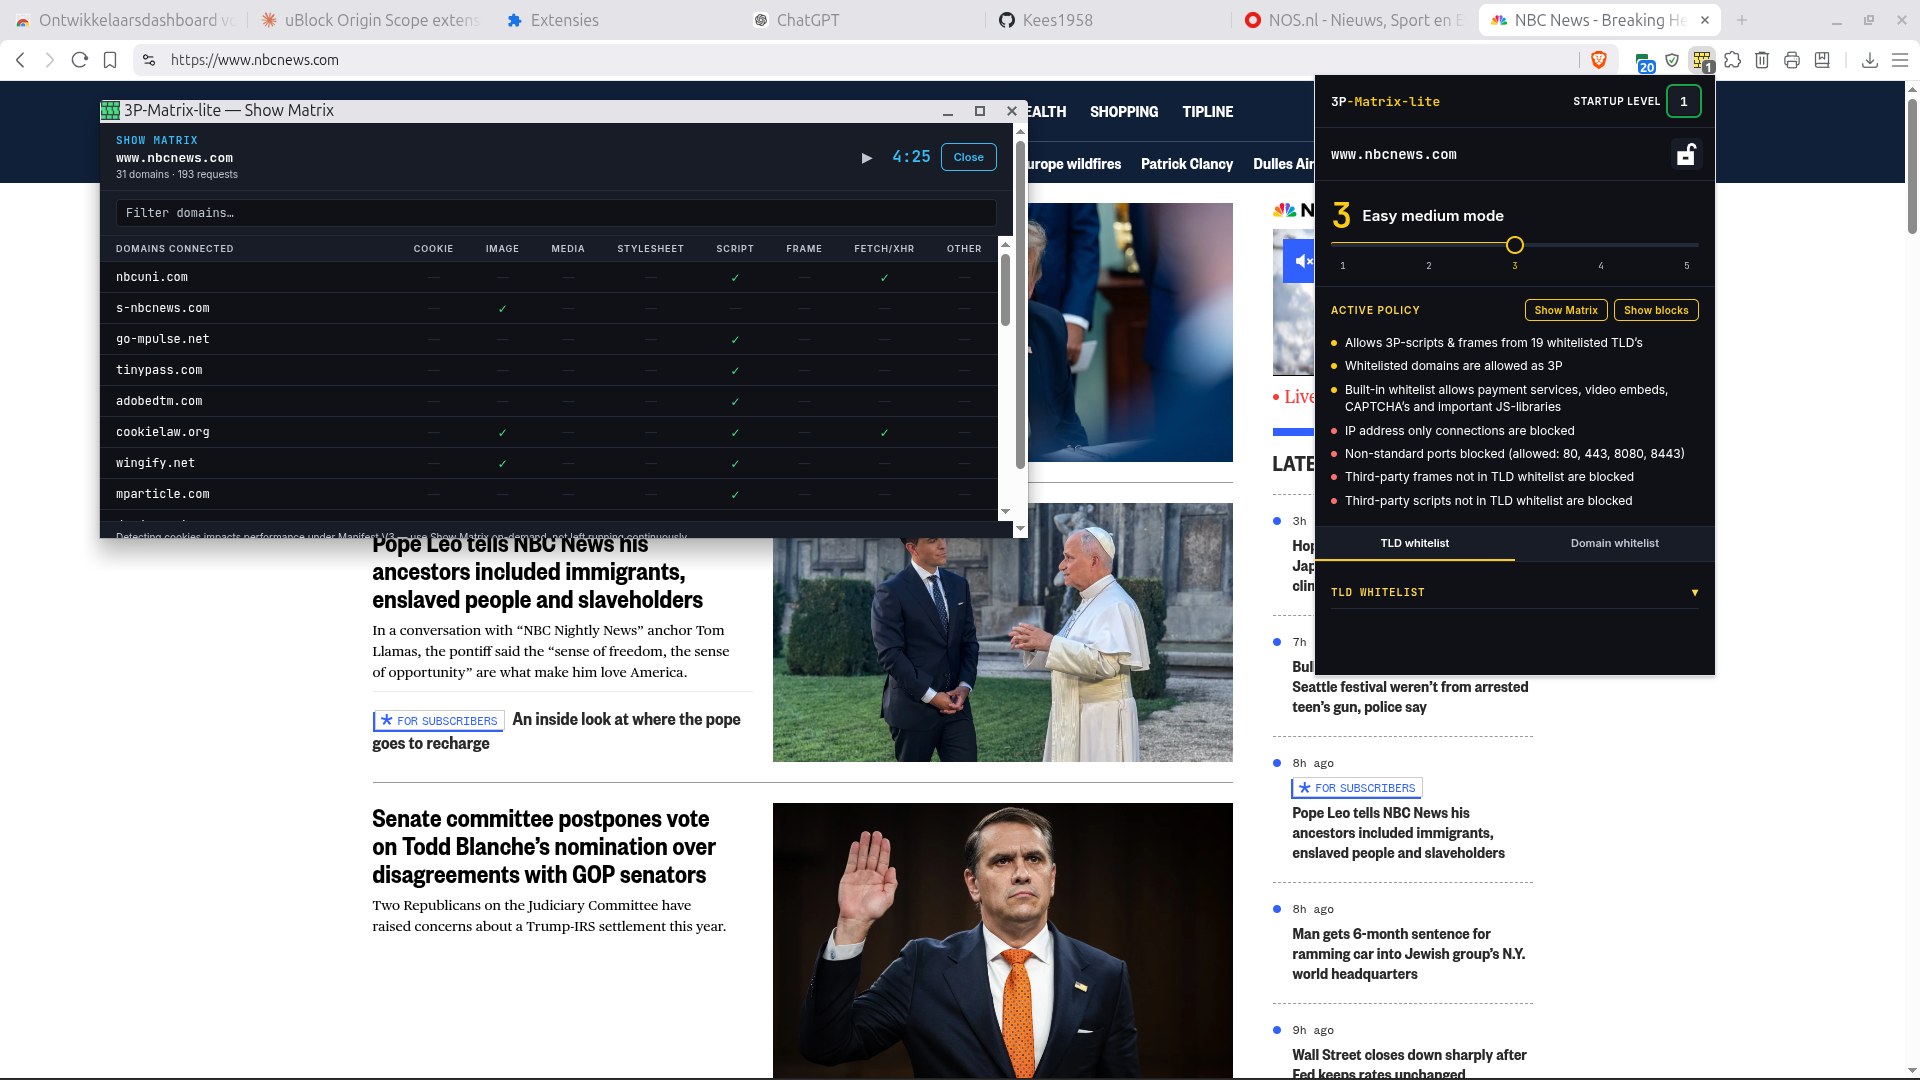Bookmark this page with the bookmark icon

tap(110, 60)
